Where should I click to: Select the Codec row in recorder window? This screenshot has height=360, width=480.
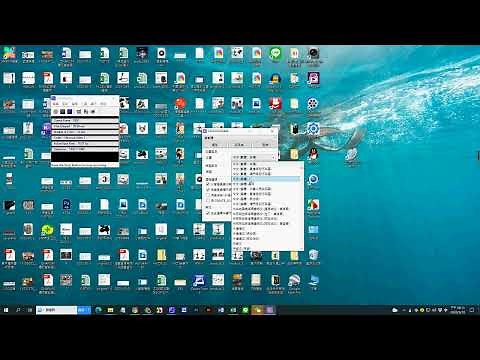coord(85,138)
